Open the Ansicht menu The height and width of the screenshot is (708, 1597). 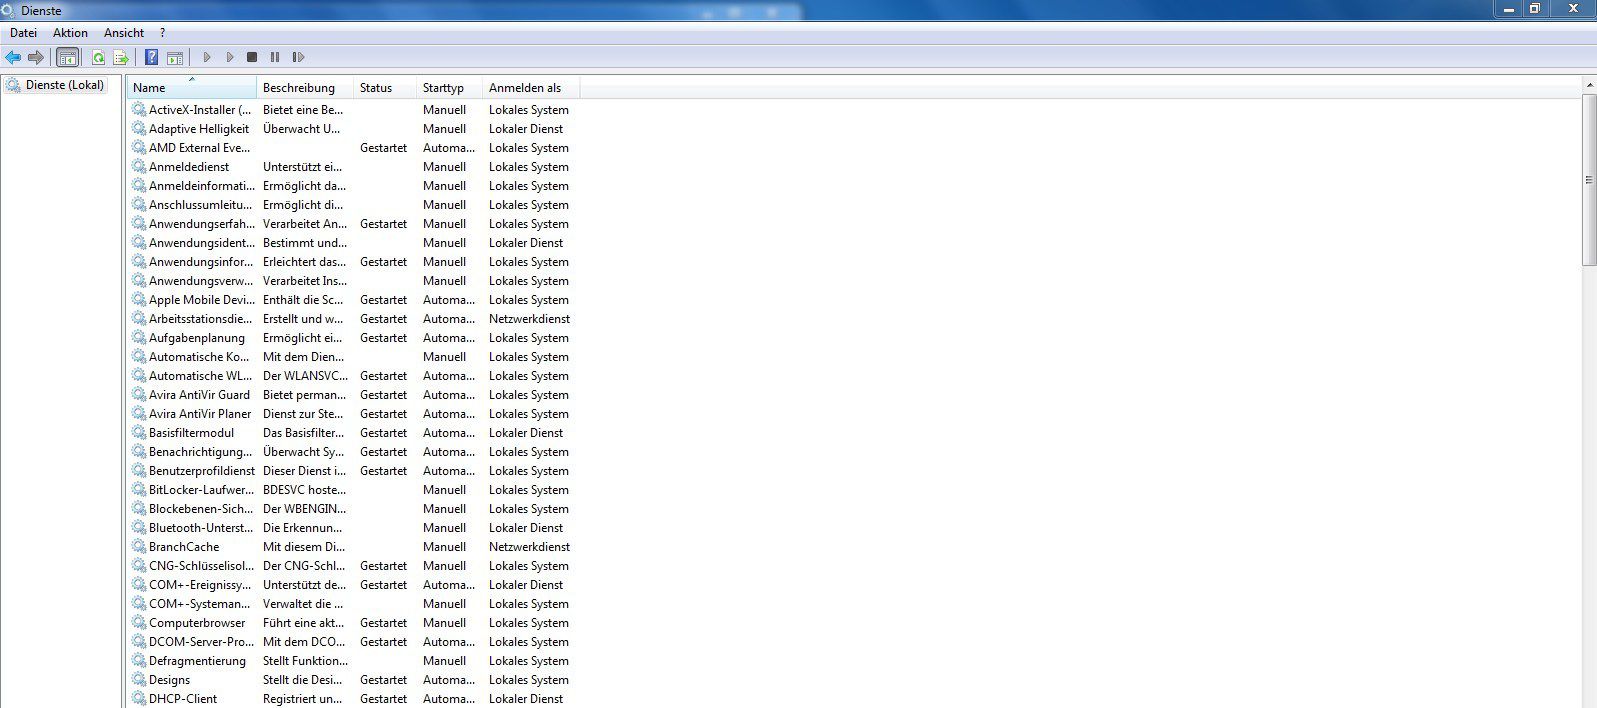click(x=124, y=33)
